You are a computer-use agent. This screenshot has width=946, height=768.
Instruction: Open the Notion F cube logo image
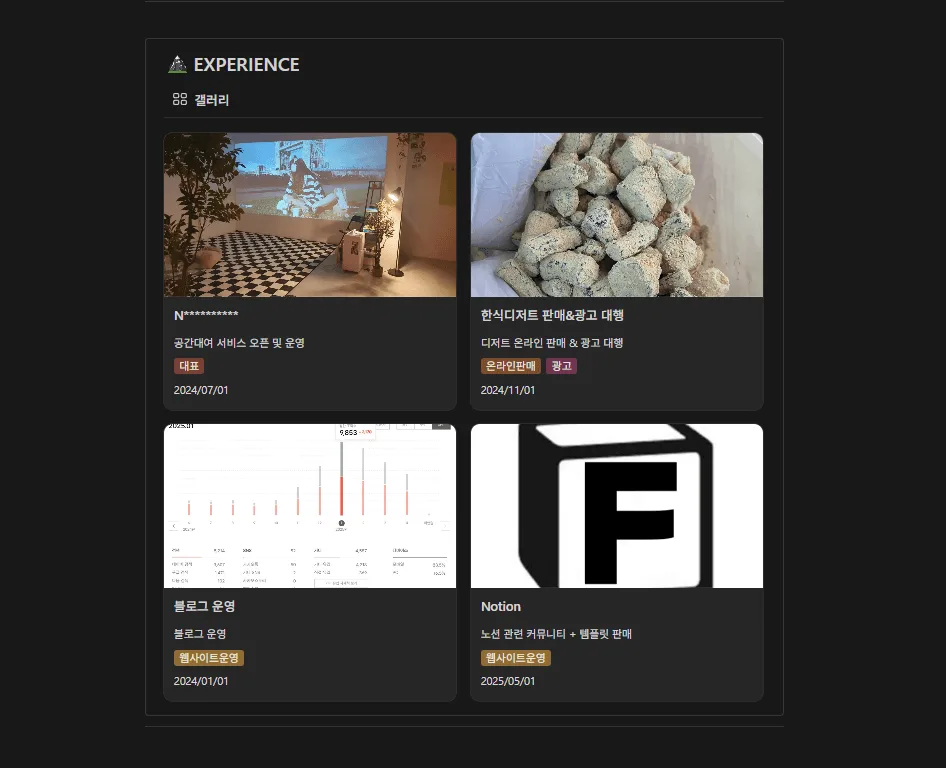617,506
